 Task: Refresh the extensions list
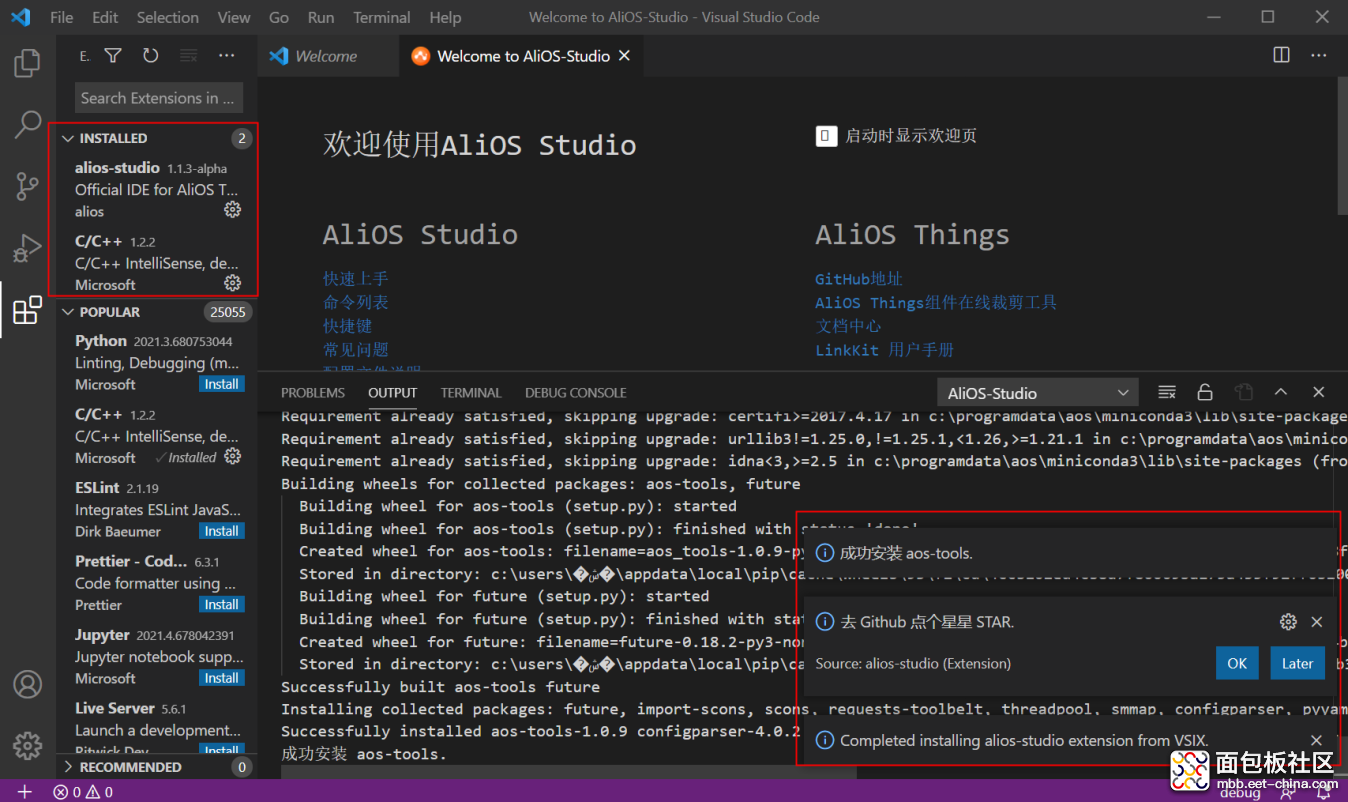coord(150,56)
